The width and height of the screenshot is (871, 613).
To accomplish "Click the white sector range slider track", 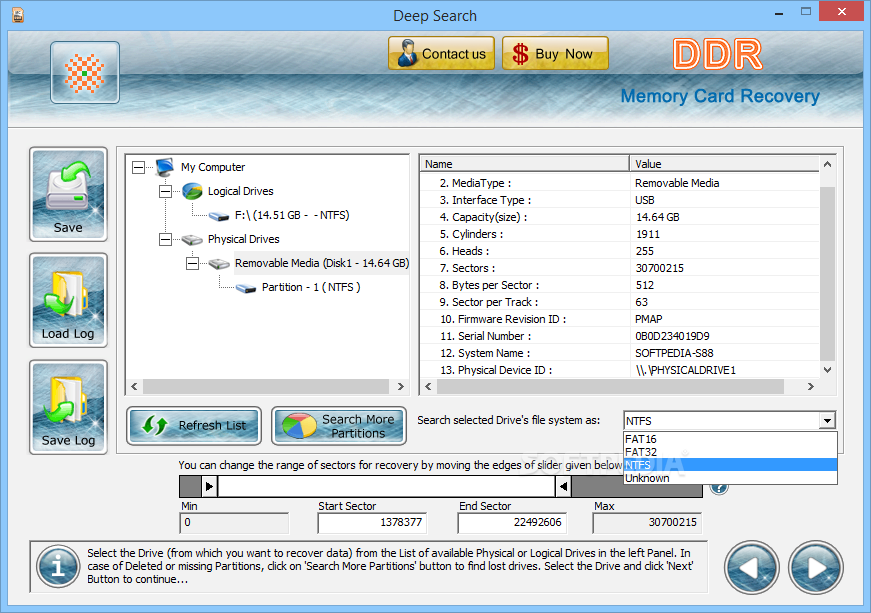I will coord(387,487).
